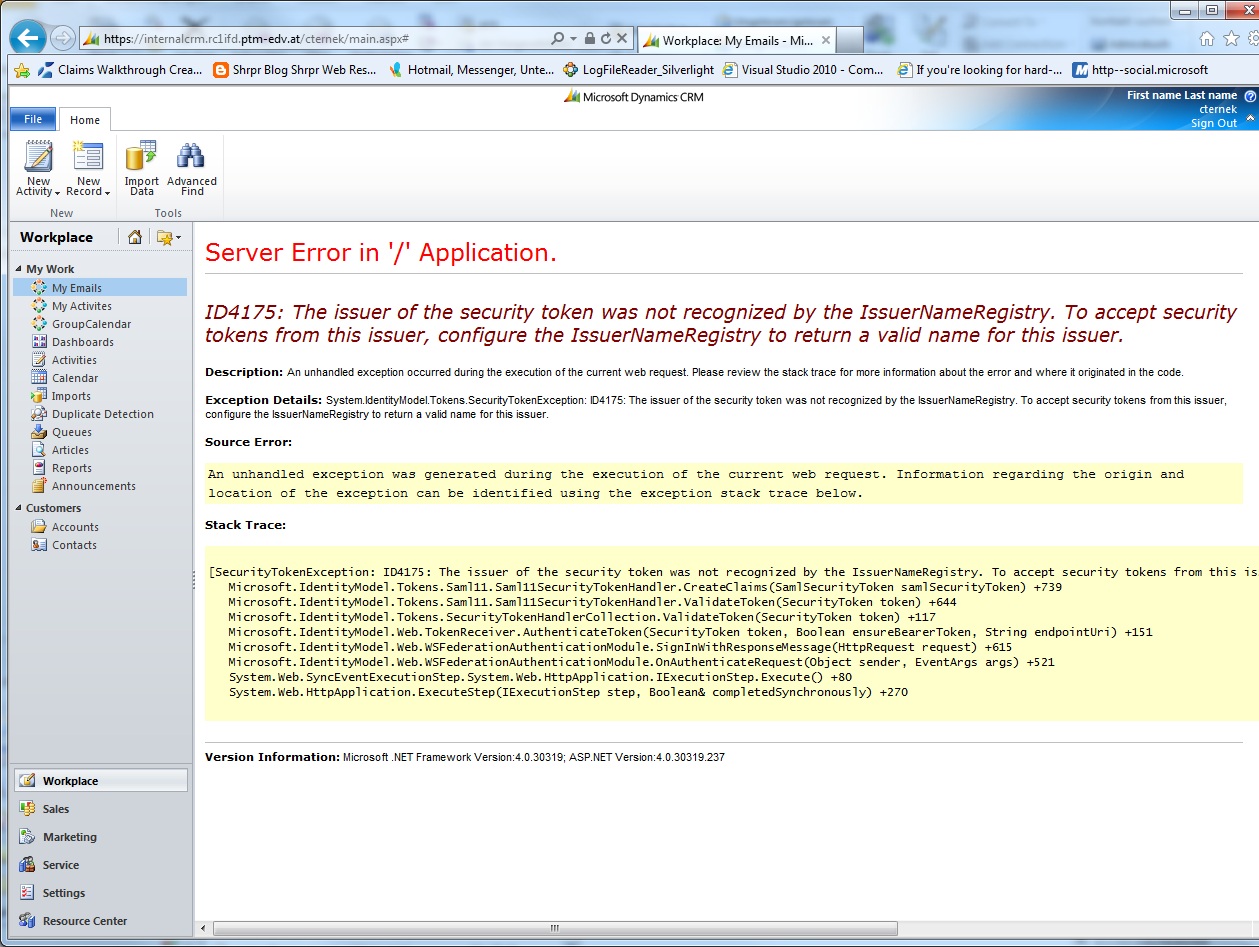This screenshot has height=947, width=1259.
Task: Click the Import Data ribbon icon
Action: tap(141, 156)
